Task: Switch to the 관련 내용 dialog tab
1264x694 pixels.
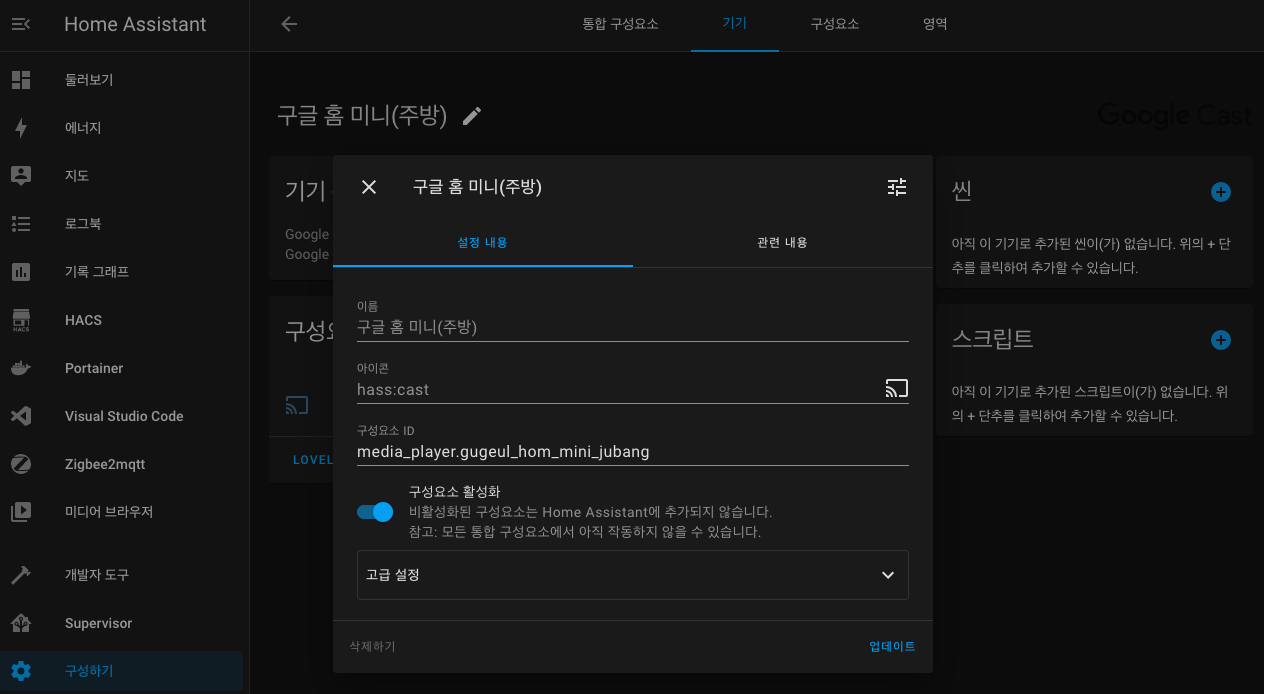Action: (783, 242)
